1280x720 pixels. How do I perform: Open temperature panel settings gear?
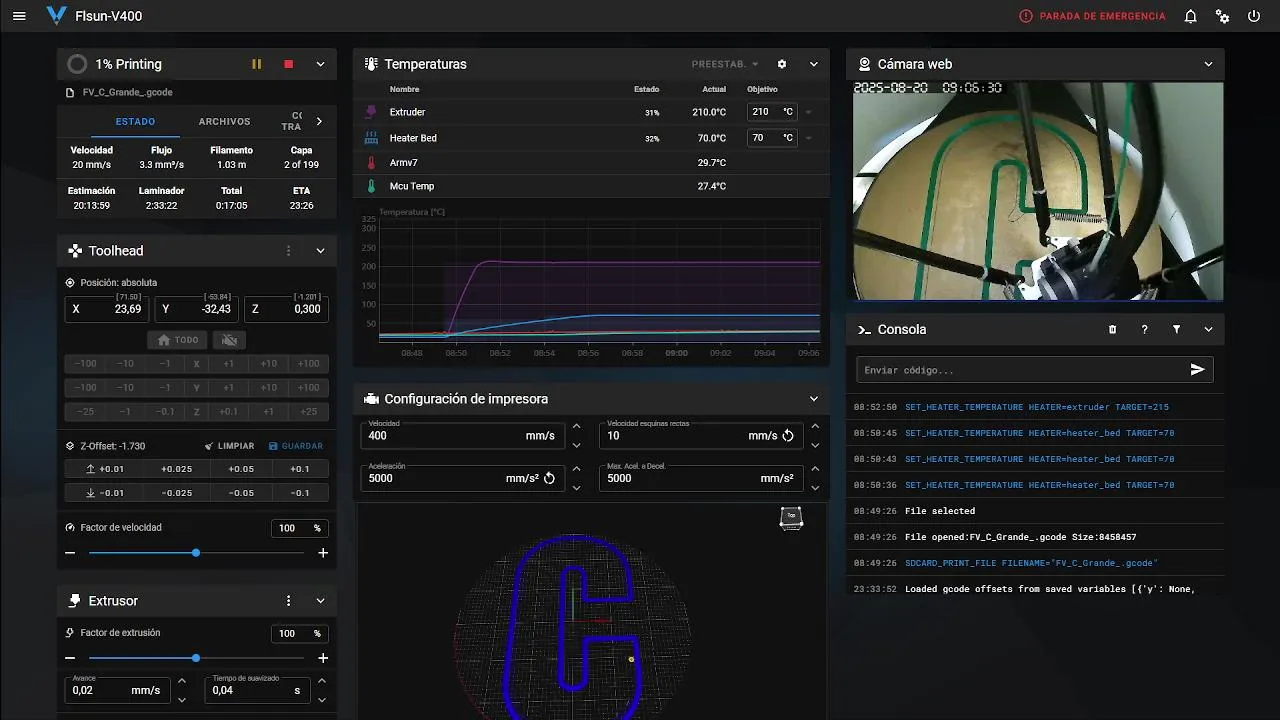tap(782, 64)
